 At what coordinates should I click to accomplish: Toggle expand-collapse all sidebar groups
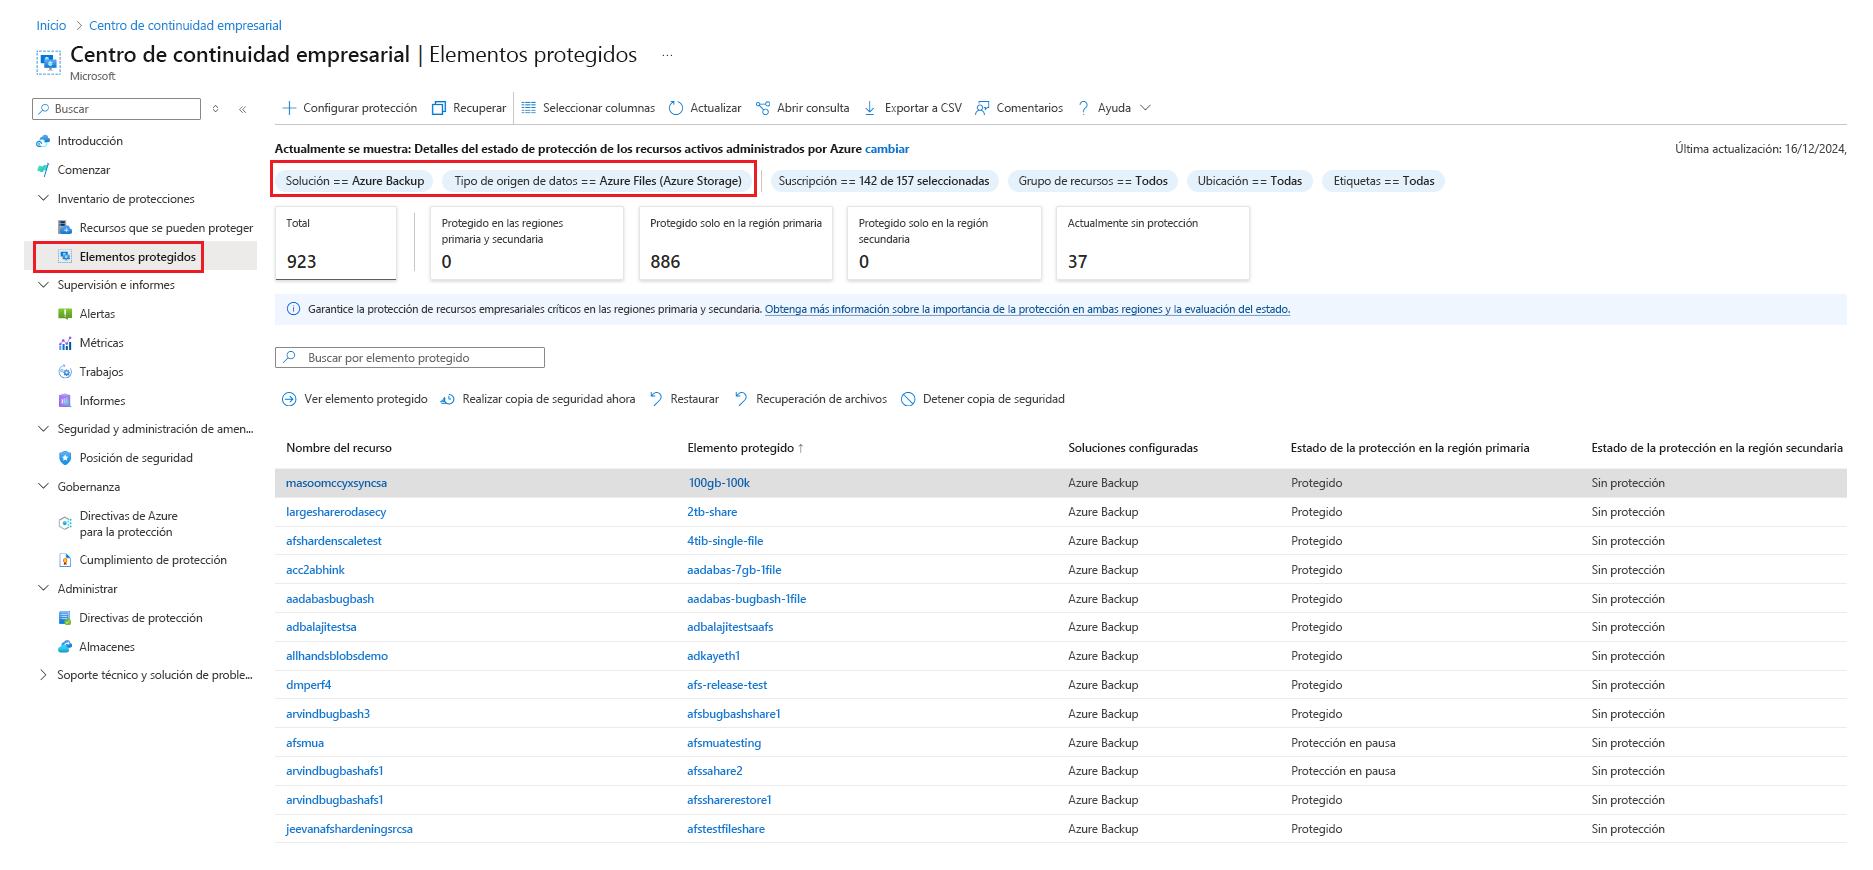[x=215, y=109]
